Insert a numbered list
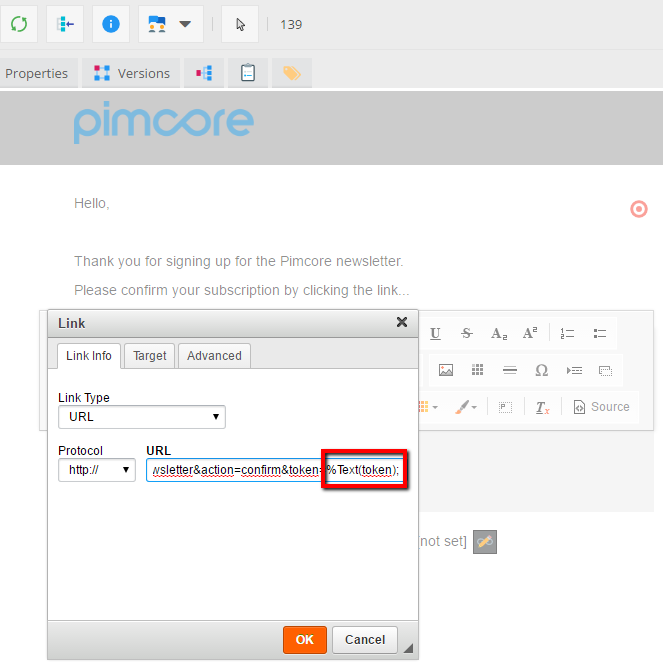 point(567,333)
